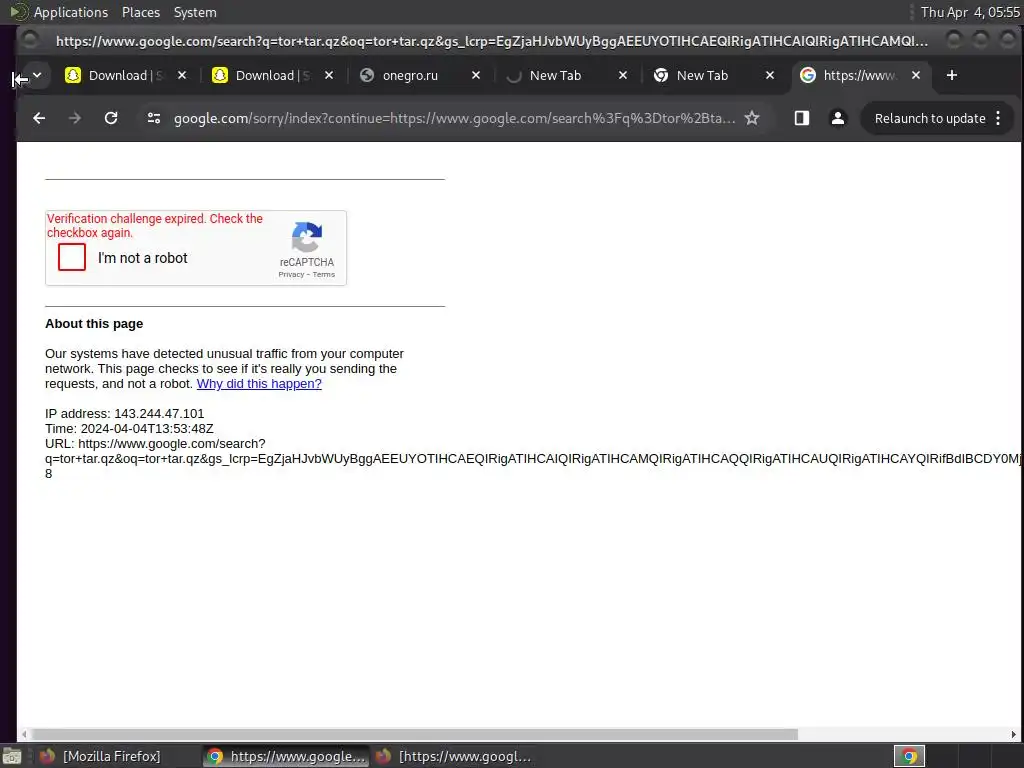Open Chrome side panel
This screenshot has height=768, width=1024.
click(x=801, y=118)
